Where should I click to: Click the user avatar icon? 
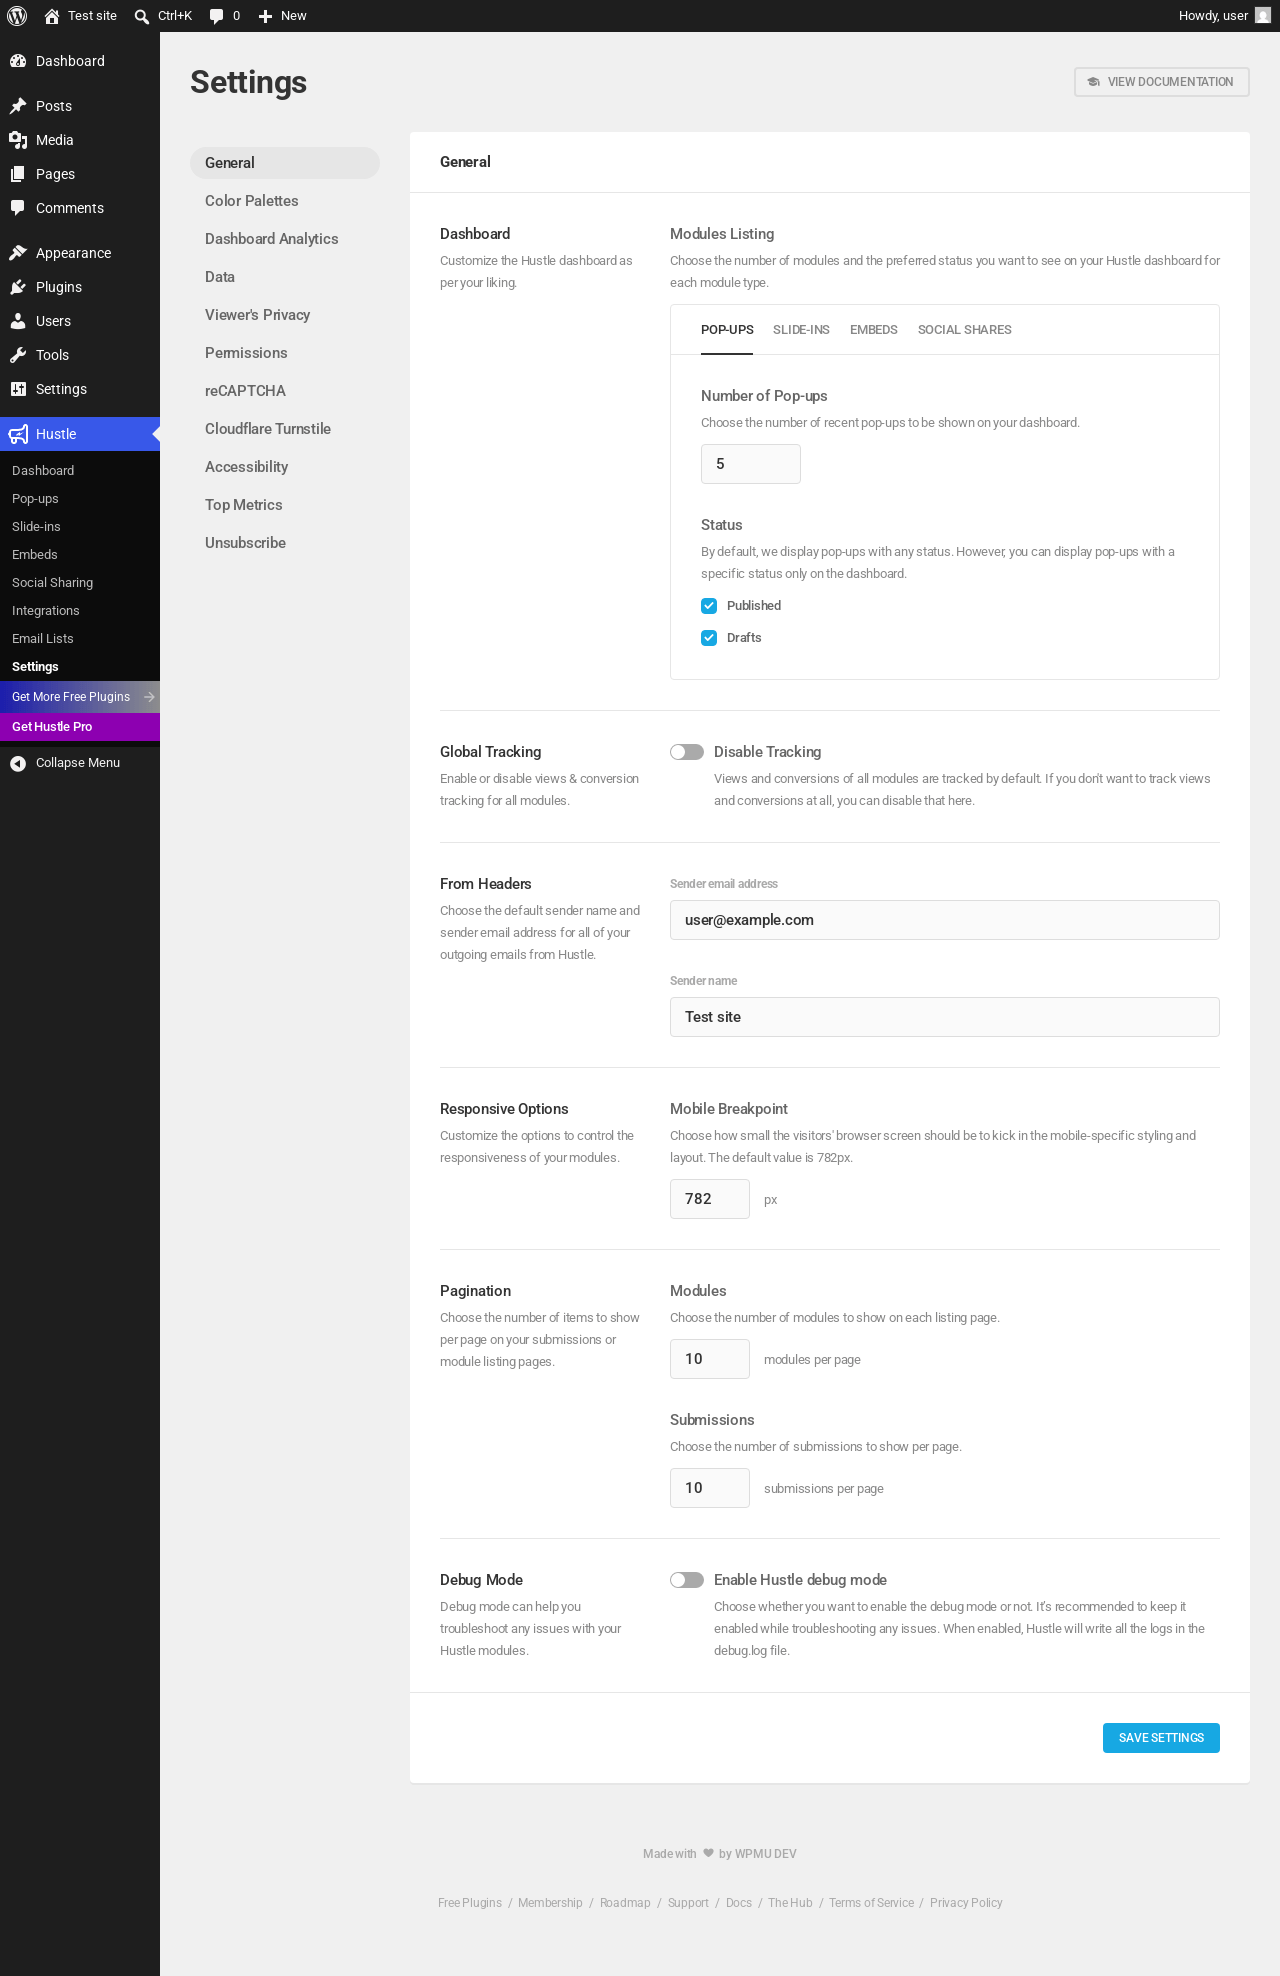click(1263, 16)
